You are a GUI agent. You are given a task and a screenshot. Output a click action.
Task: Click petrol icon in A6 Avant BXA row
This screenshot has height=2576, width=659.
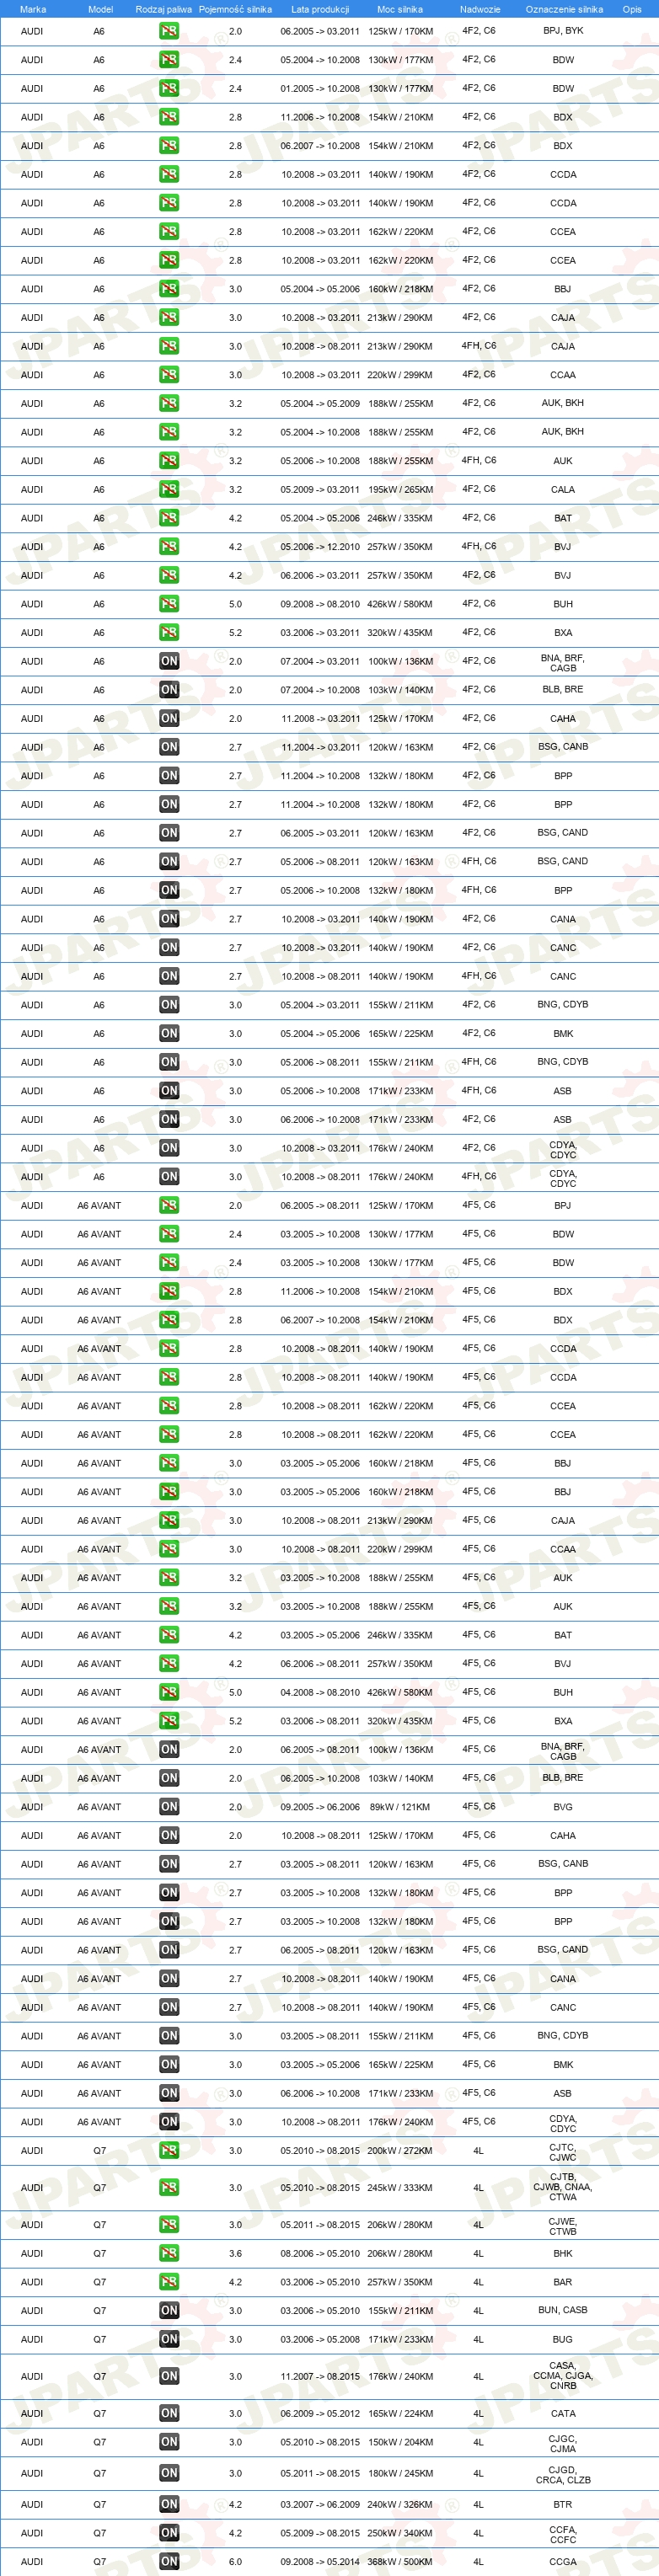pos(169,1721)
